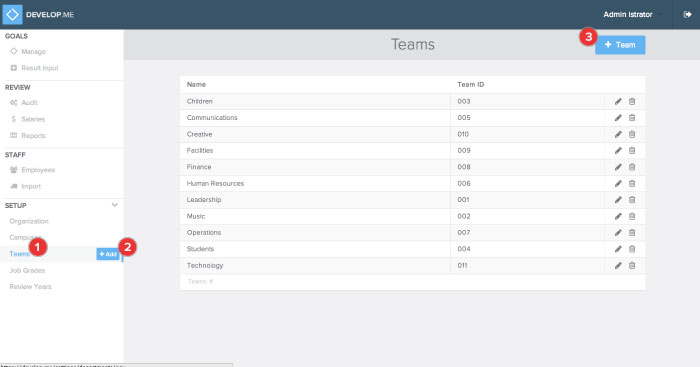This screenshot has width=700, height=367.
Task: Click the Name column header
Action: [196, 84]
